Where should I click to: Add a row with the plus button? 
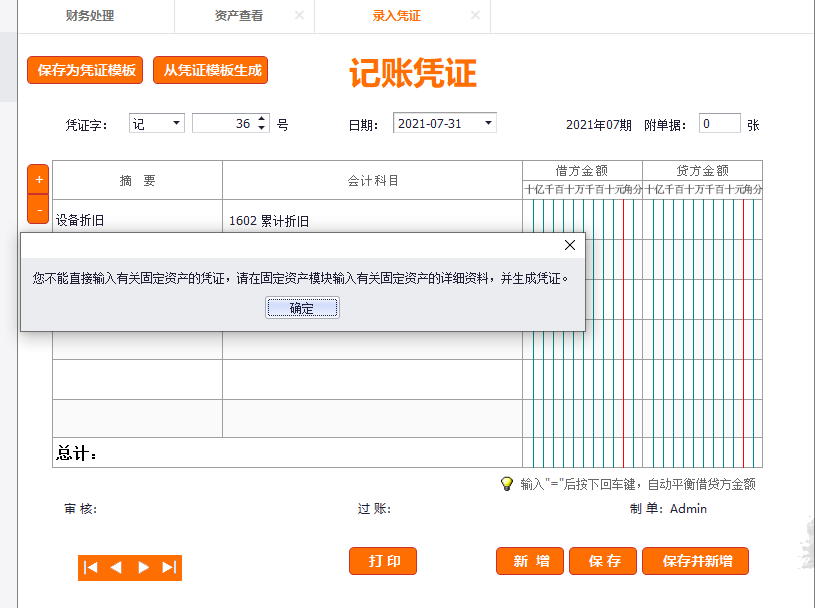click(39, 179)
